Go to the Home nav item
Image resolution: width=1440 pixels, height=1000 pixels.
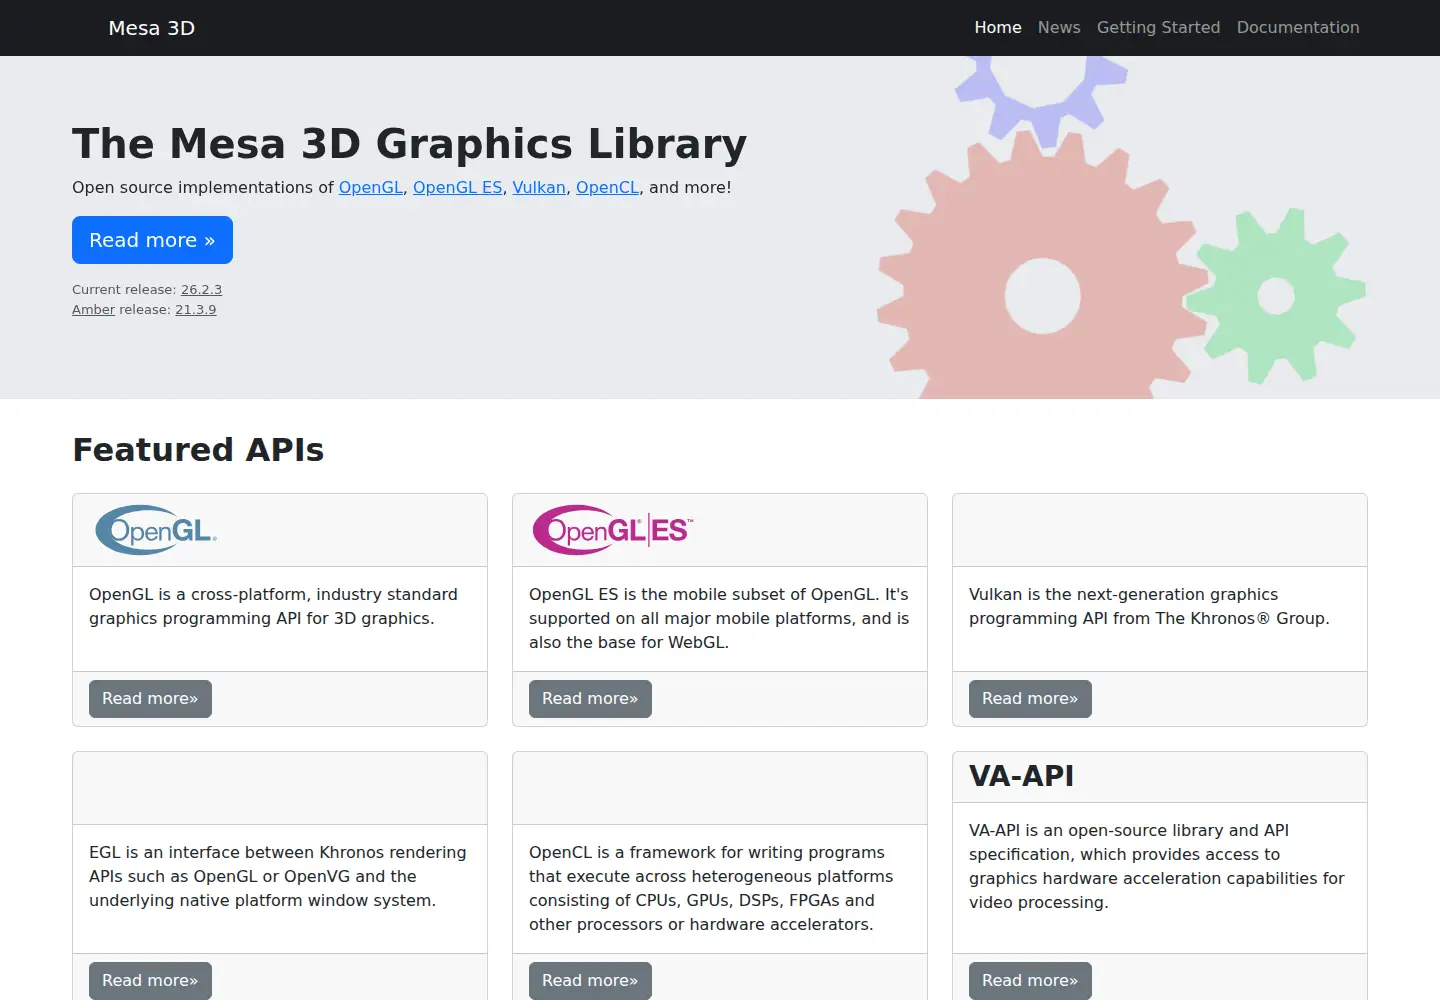[998, 28]
